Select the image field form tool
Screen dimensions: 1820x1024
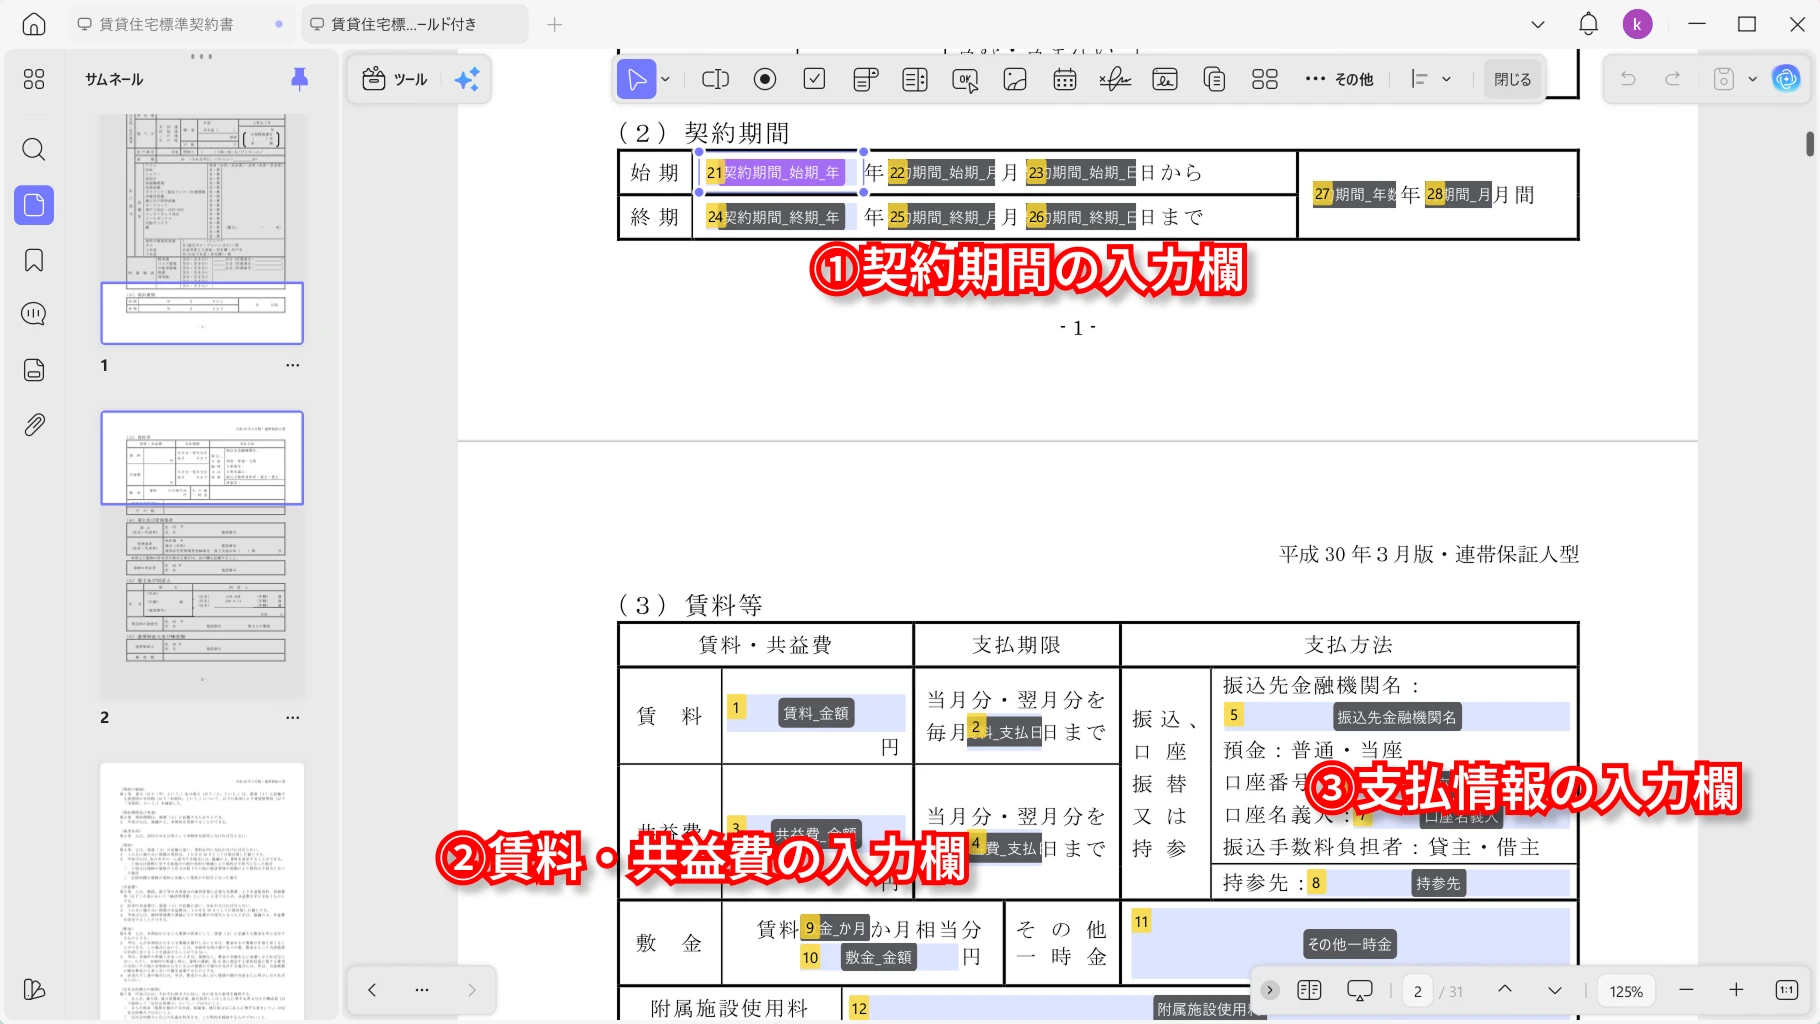1015,79
